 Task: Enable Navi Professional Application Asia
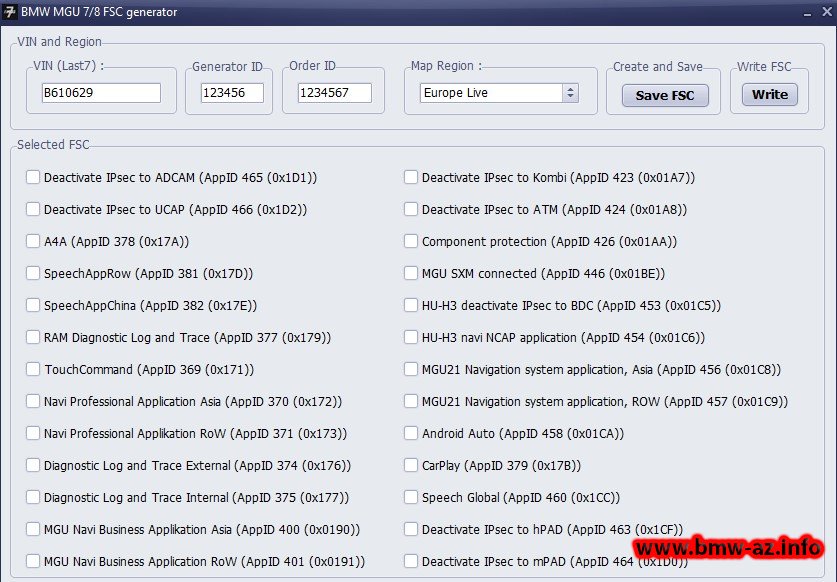[x=33, y=401]
